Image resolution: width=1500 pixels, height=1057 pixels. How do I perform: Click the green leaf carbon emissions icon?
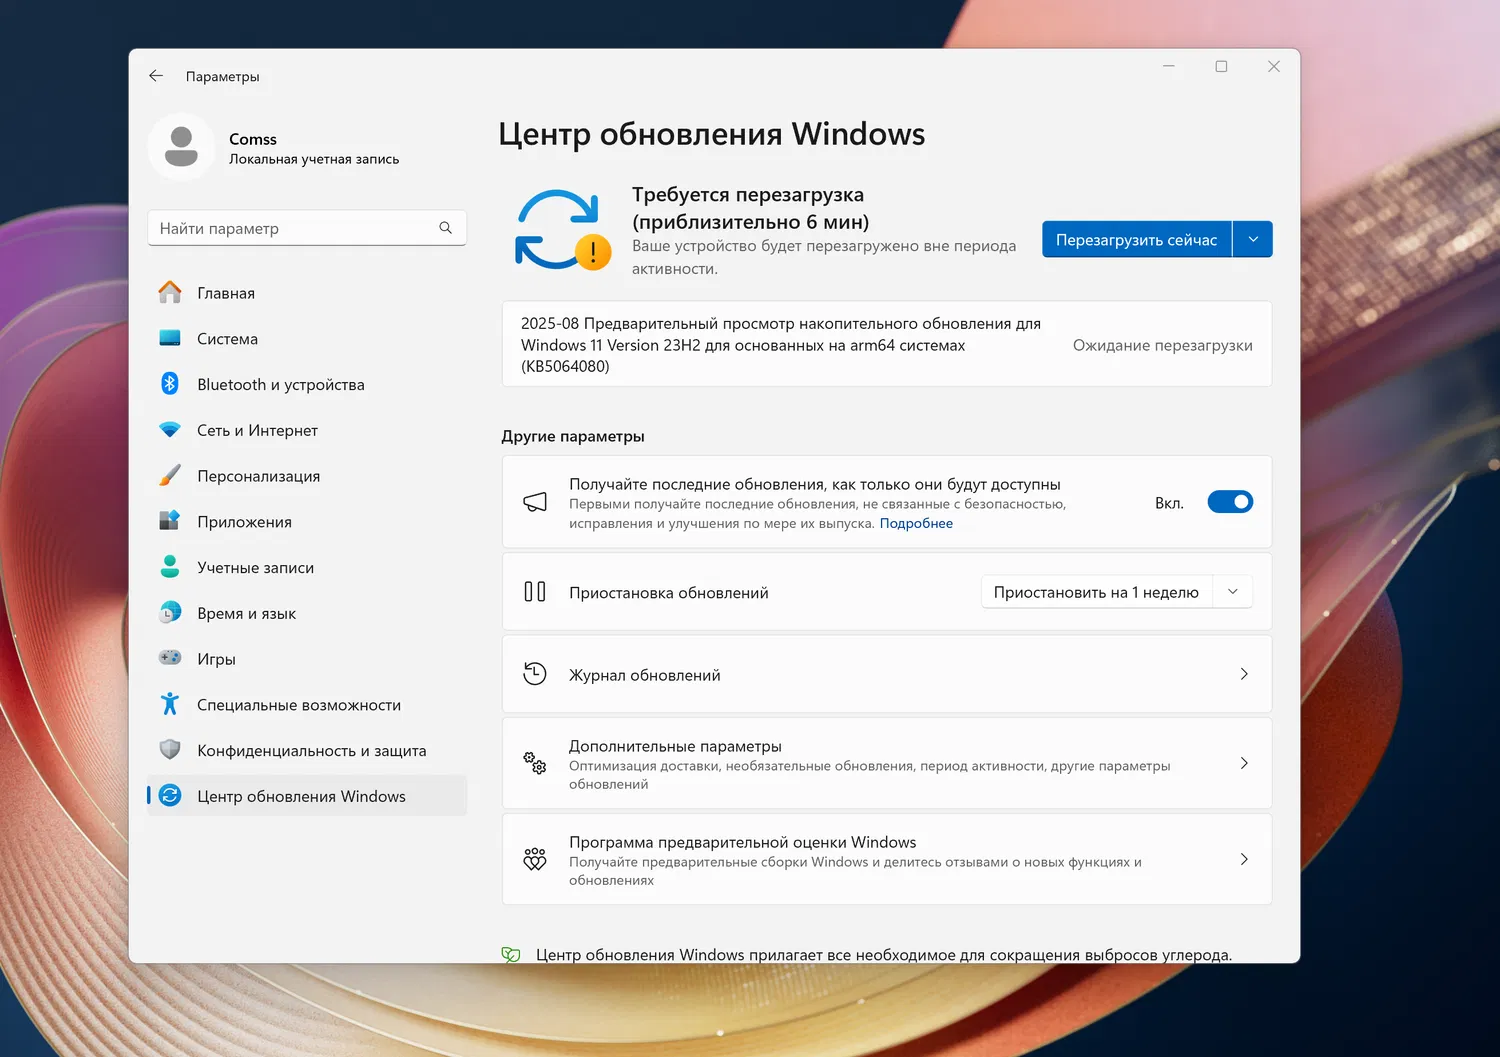pyautogui.click(x=511, y=955)
